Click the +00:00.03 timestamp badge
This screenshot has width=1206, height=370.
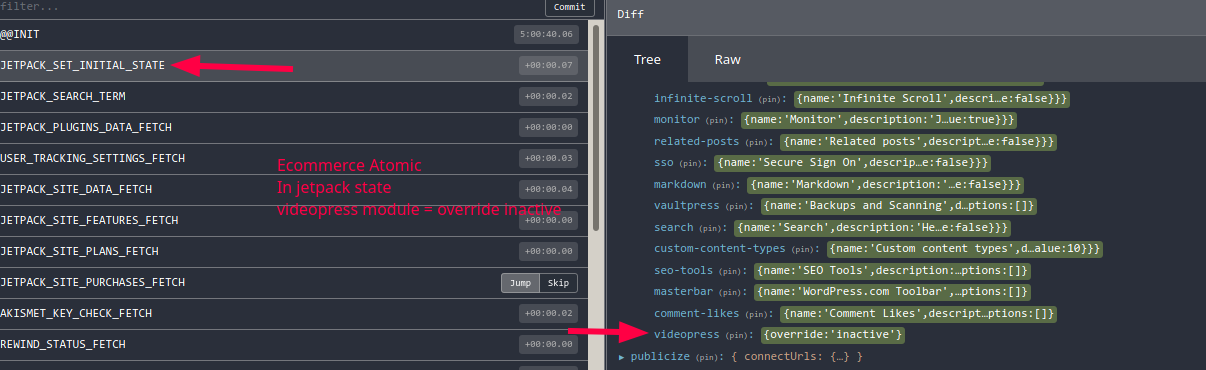click(548, 158)
